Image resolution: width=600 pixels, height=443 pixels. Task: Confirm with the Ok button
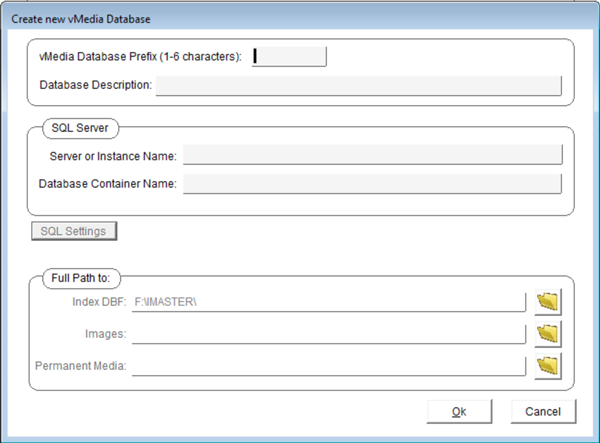459,412
